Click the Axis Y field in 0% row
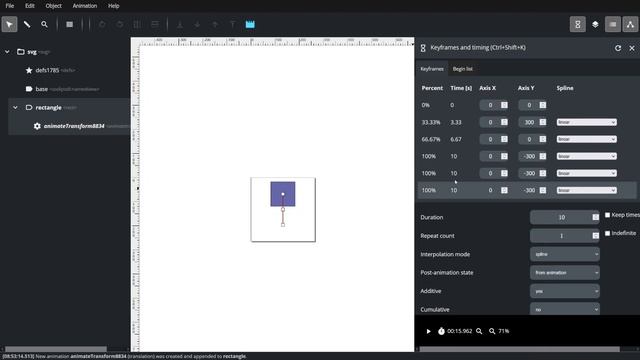 (x=529, y=105)
